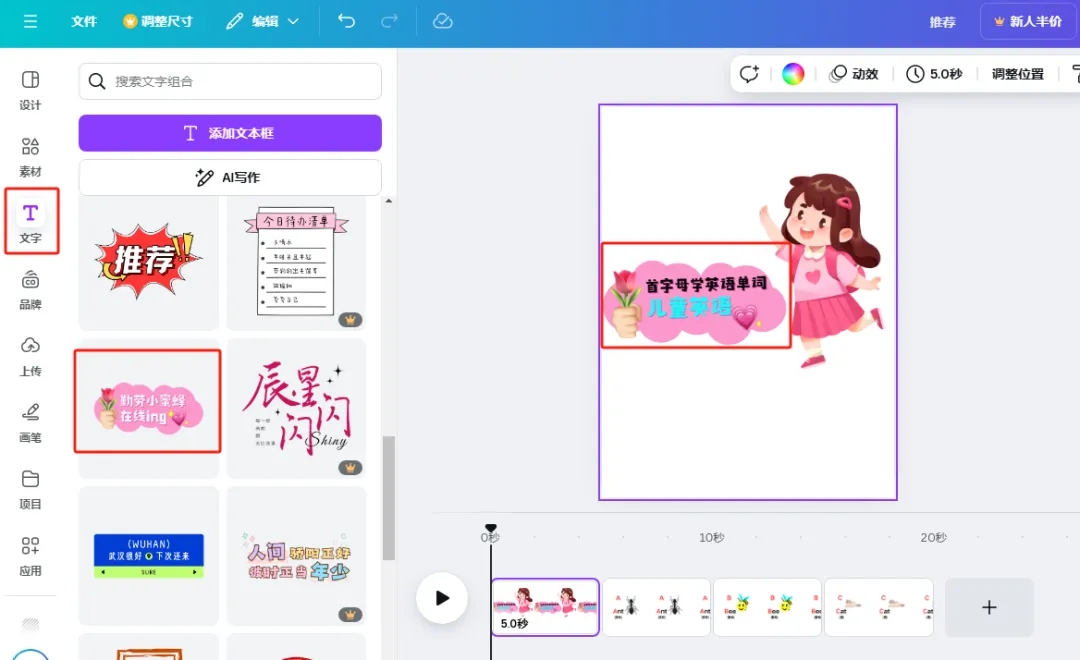Screen dimensions: 1080x660
Task: Click the scroll-up arrow of template list
Action: [x=388, y=201]
